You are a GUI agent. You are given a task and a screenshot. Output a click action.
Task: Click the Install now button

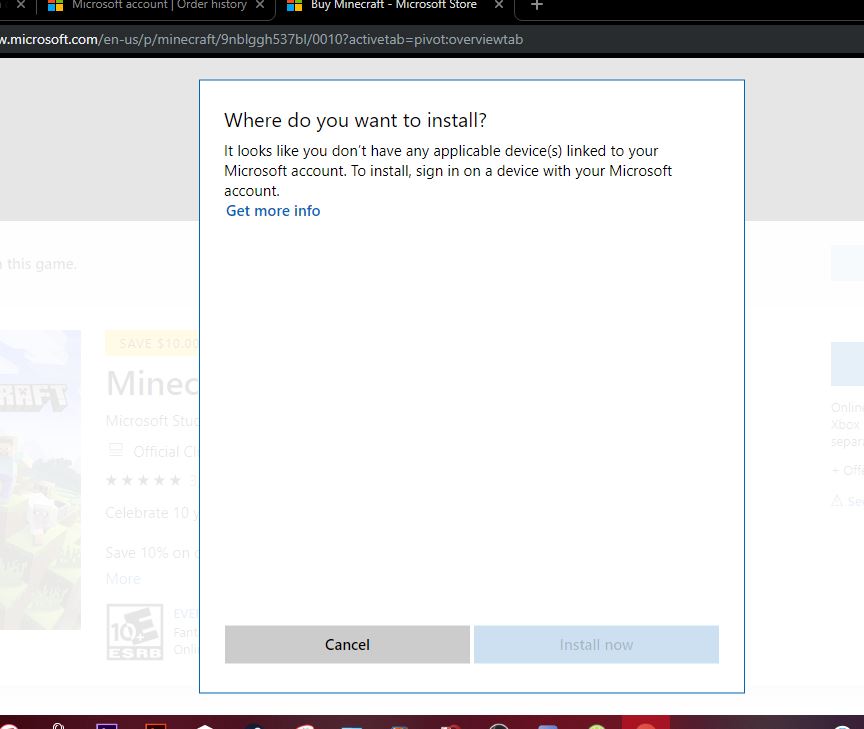596,645
